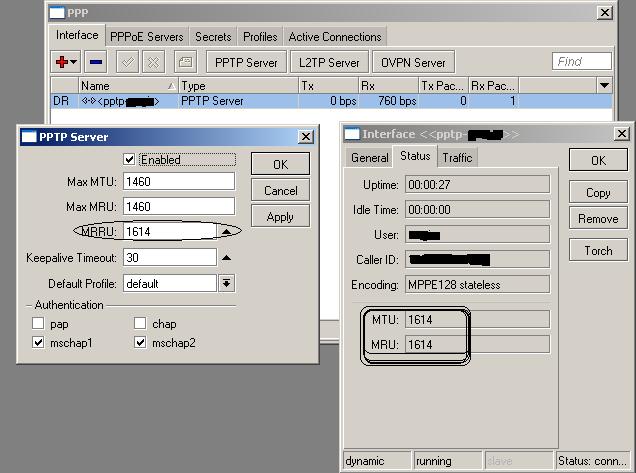The height and width of the screenshot is (473, 636).
Task: Switch to the PPPoE Servers tab
Action: (147, 37)
